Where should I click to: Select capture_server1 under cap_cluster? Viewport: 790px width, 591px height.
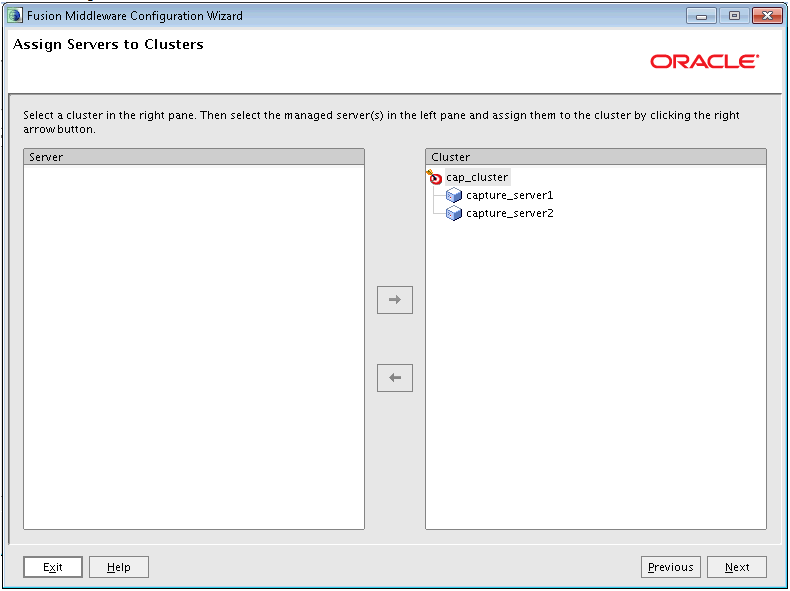509,195
